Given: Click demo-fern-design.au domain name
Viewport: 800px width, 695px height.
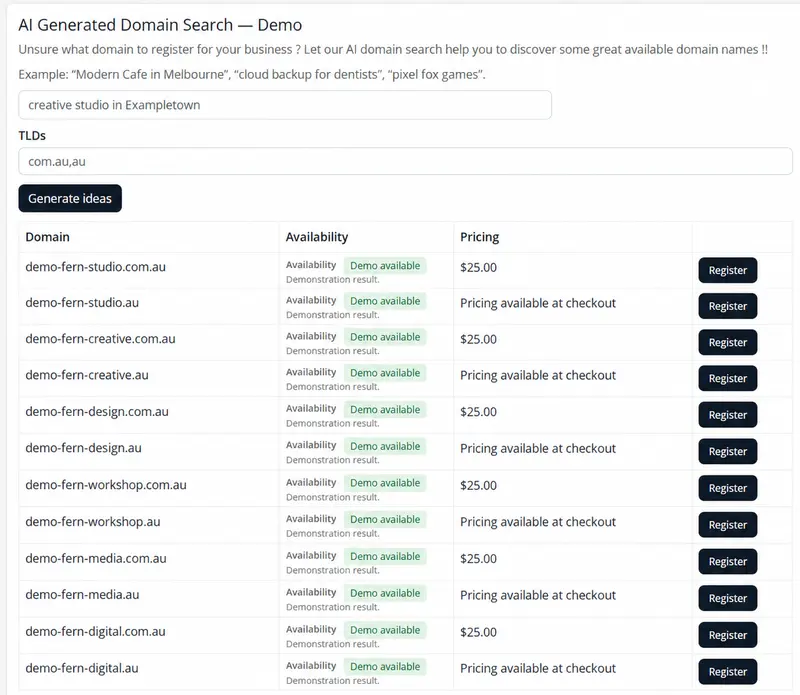Looking at the screenshot, I should (x=84, y=448).
